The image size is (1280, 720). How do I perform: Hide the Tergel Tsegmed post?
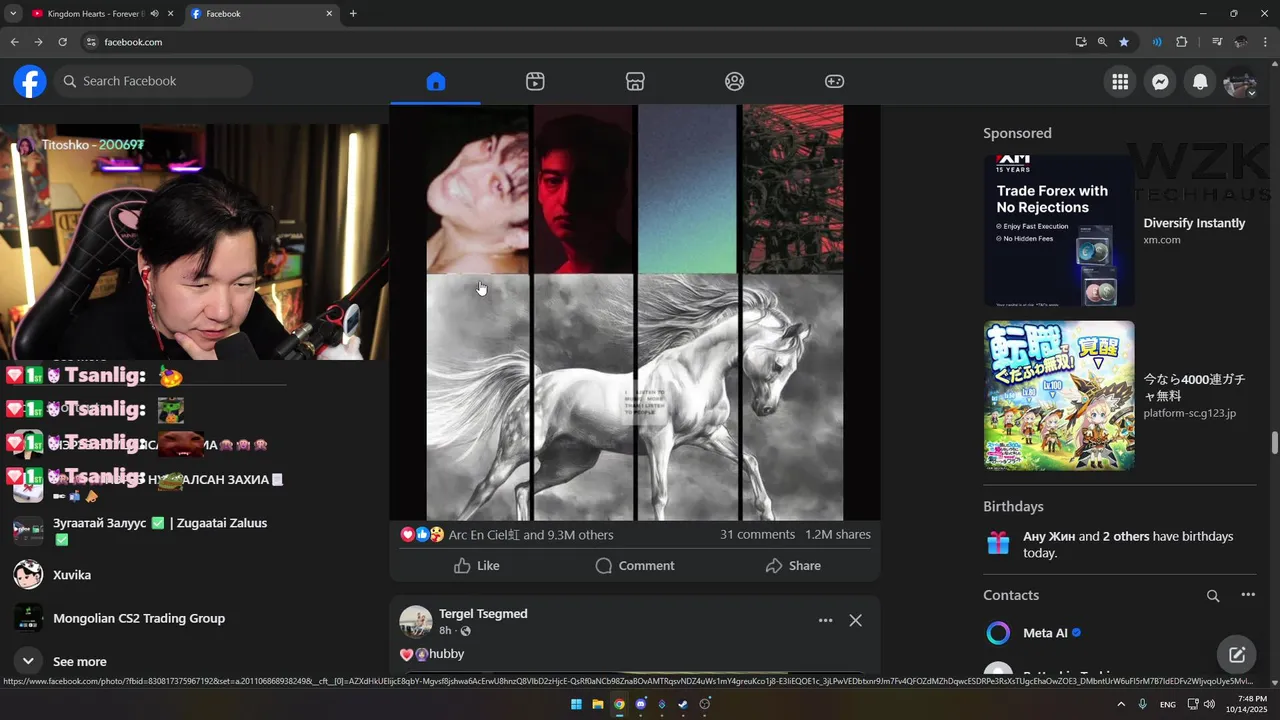pos(855,621)
